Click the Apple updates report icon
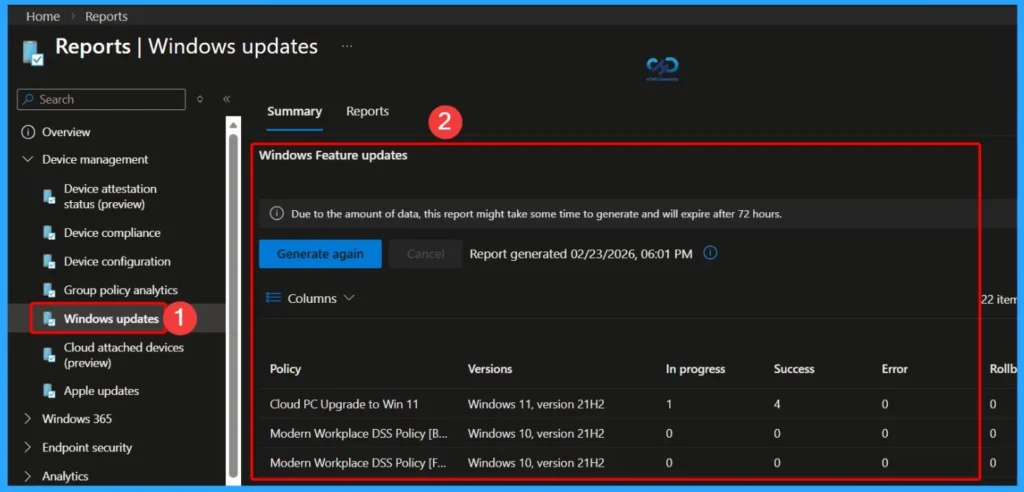1024x492 pixels. pyautogui.click(x=49, y=391)
